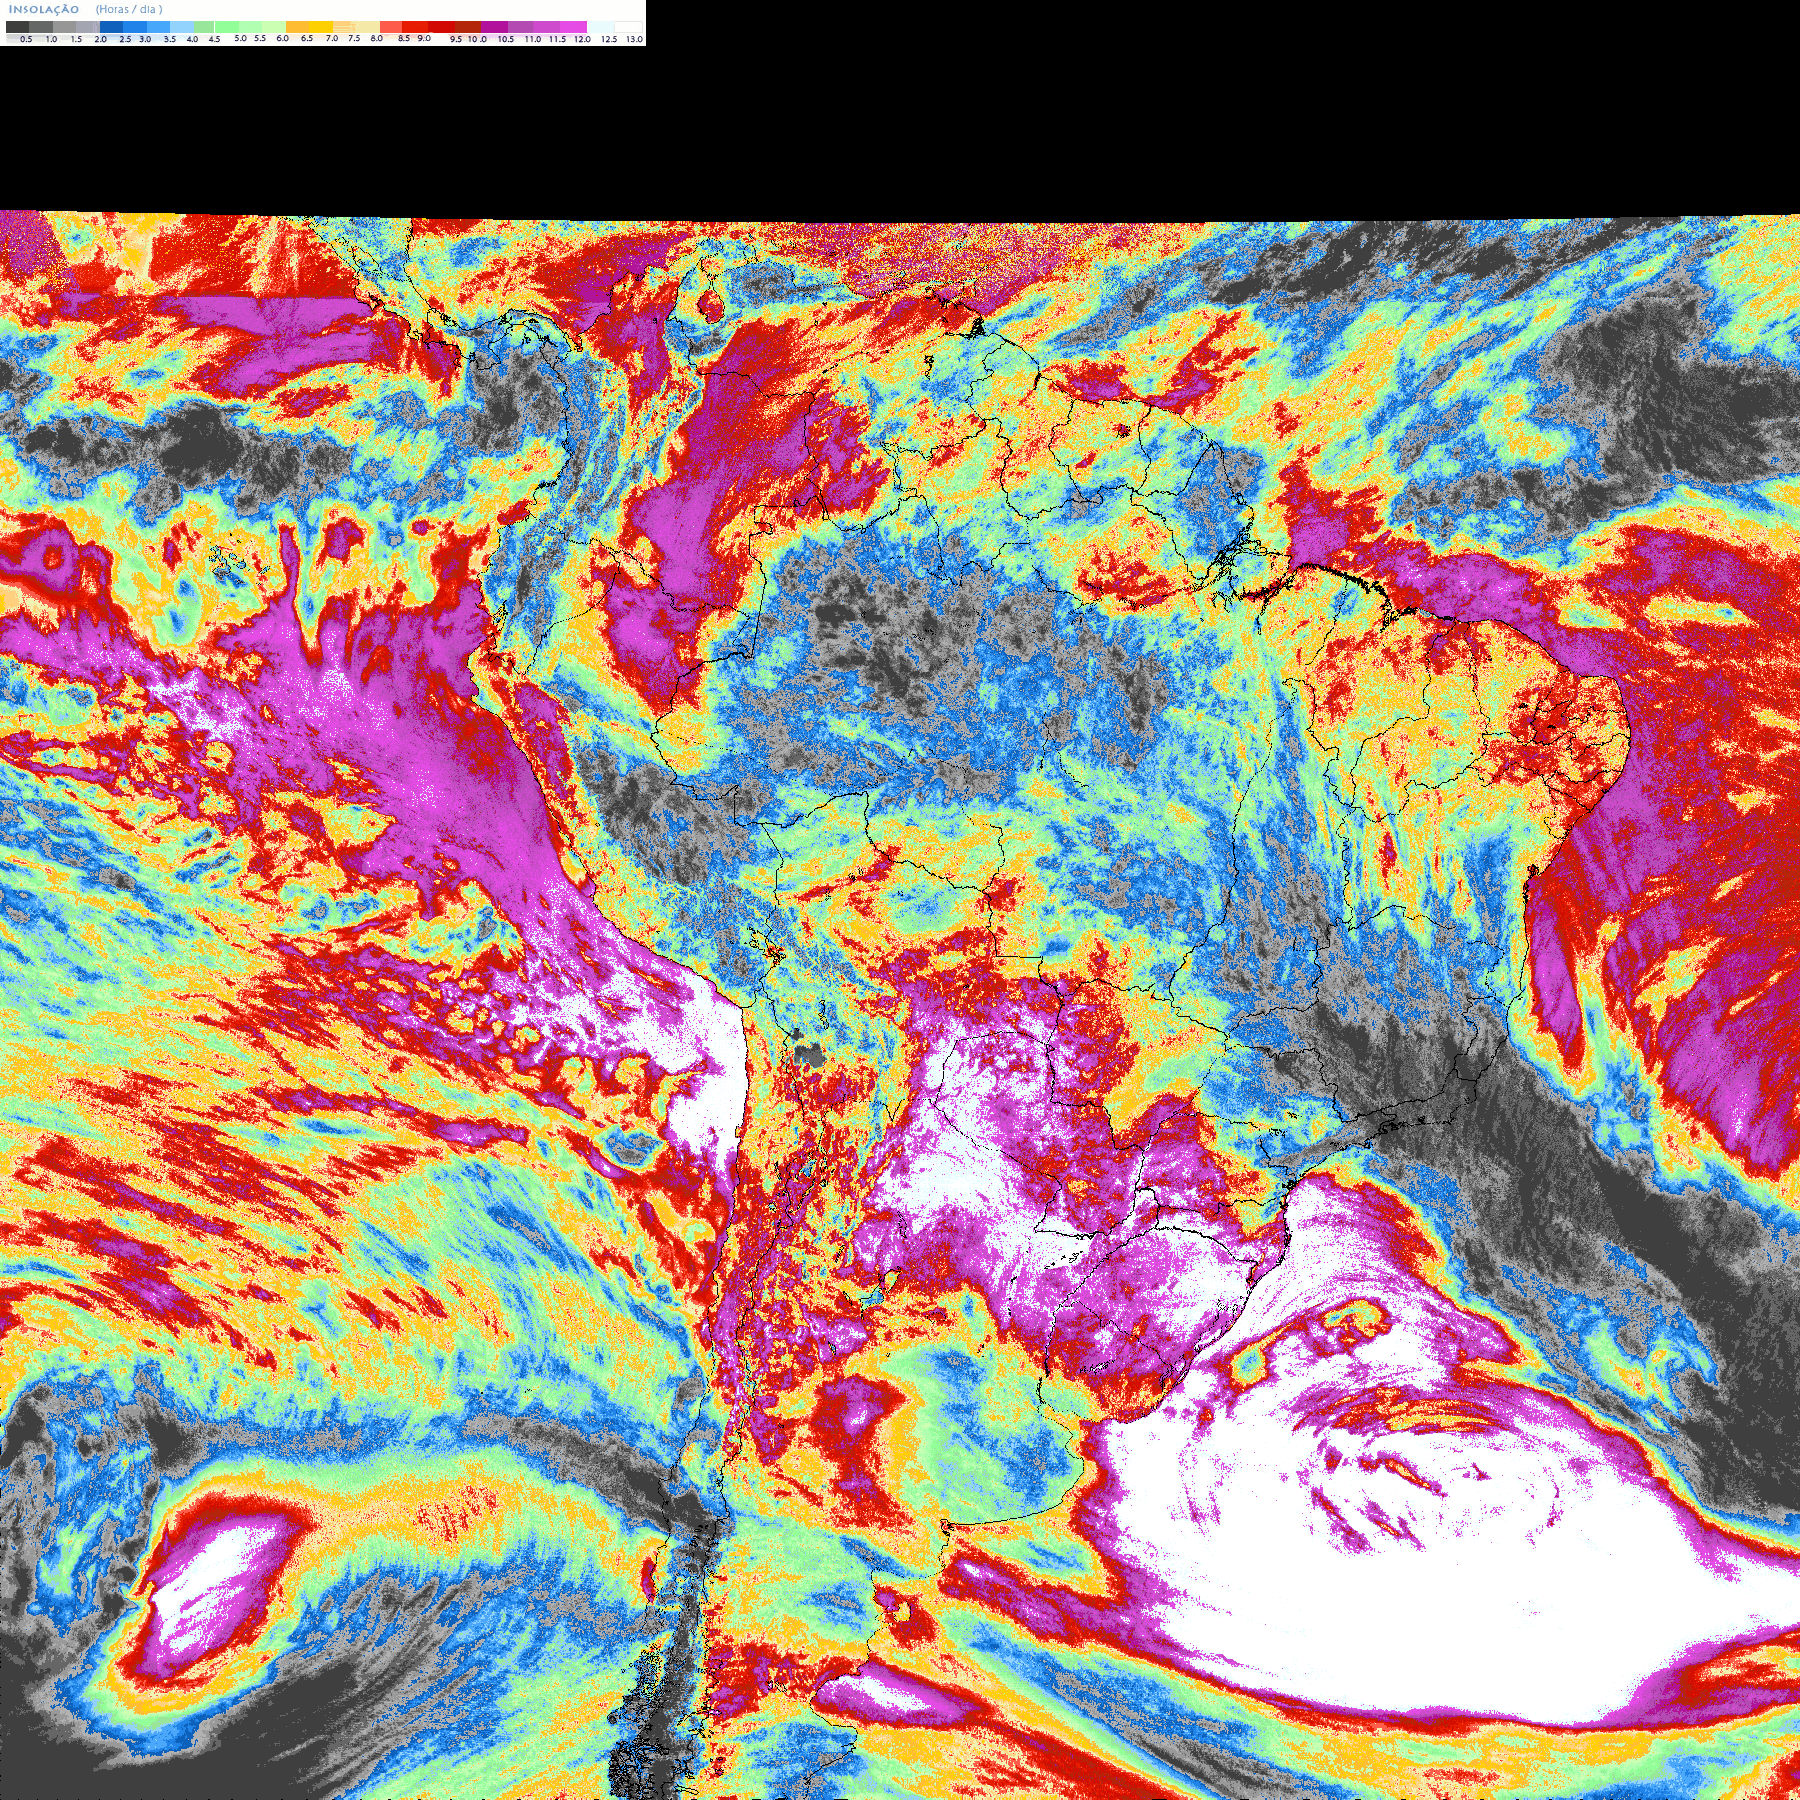Image resolution: width=1800 pixels, height=1800 pixels.
Task: Click the 6.0 value on the scale
Action: [282, 38]
